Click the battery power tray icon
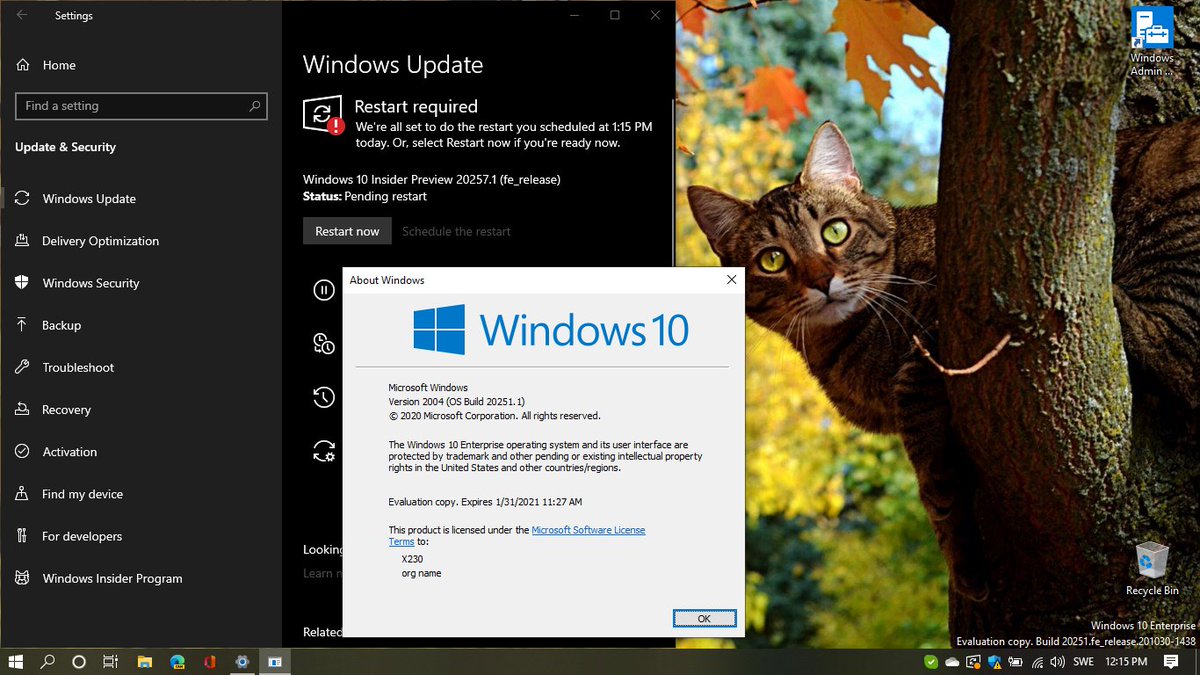The height and width of the screenshot is (675, 1200). pos(1015,662)
